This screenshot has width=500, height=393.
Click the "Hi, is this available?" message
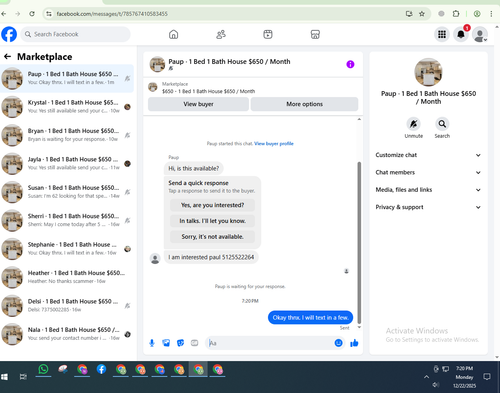tap(194, 168)
